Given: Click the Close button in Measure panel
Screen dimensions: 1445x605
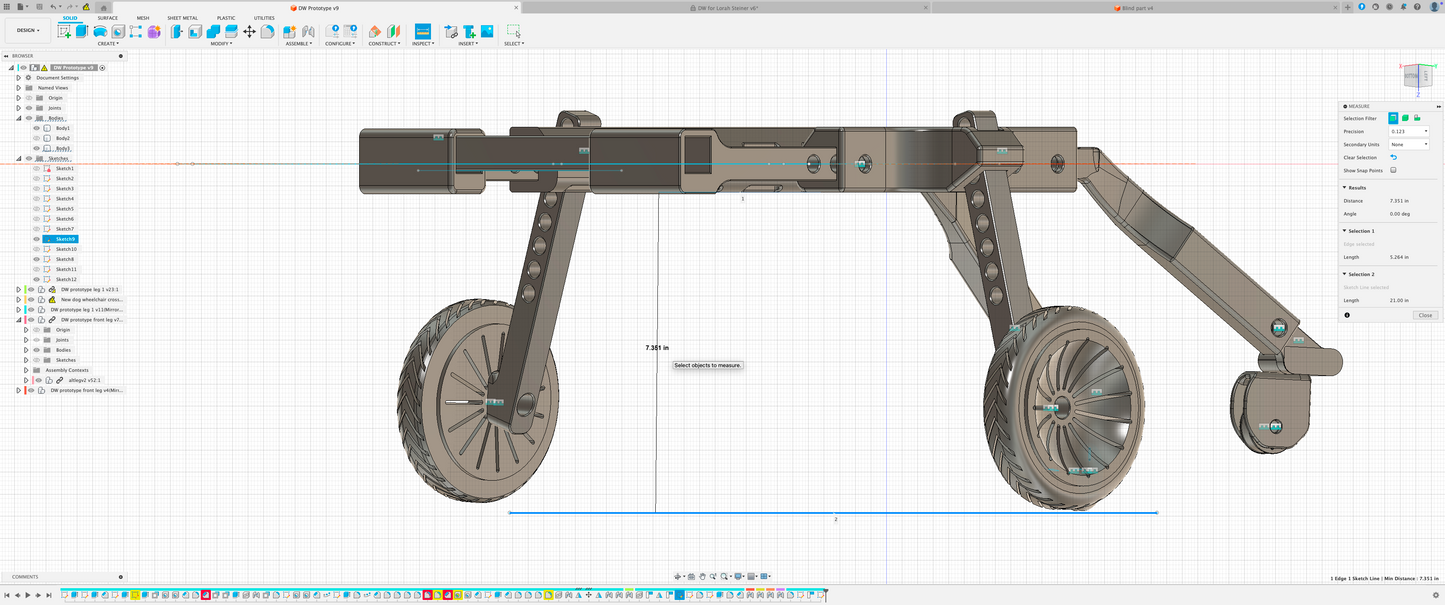Looking at the screenshot, I should click(1425, 315).
